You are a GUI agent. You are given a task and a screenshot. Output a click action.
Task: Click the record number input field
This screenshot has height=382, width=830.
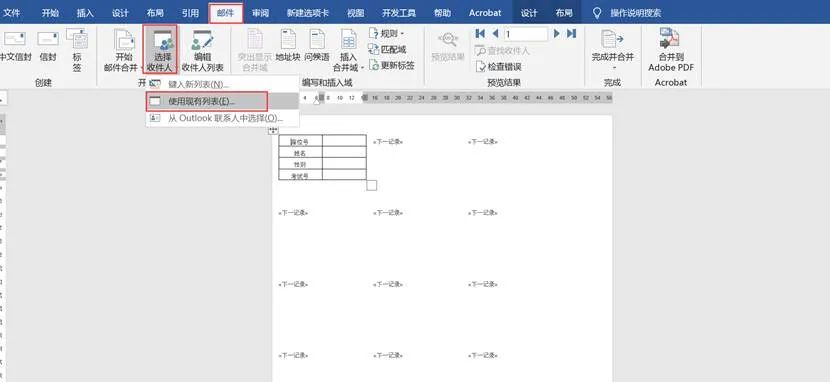click(x=526, y=34)
